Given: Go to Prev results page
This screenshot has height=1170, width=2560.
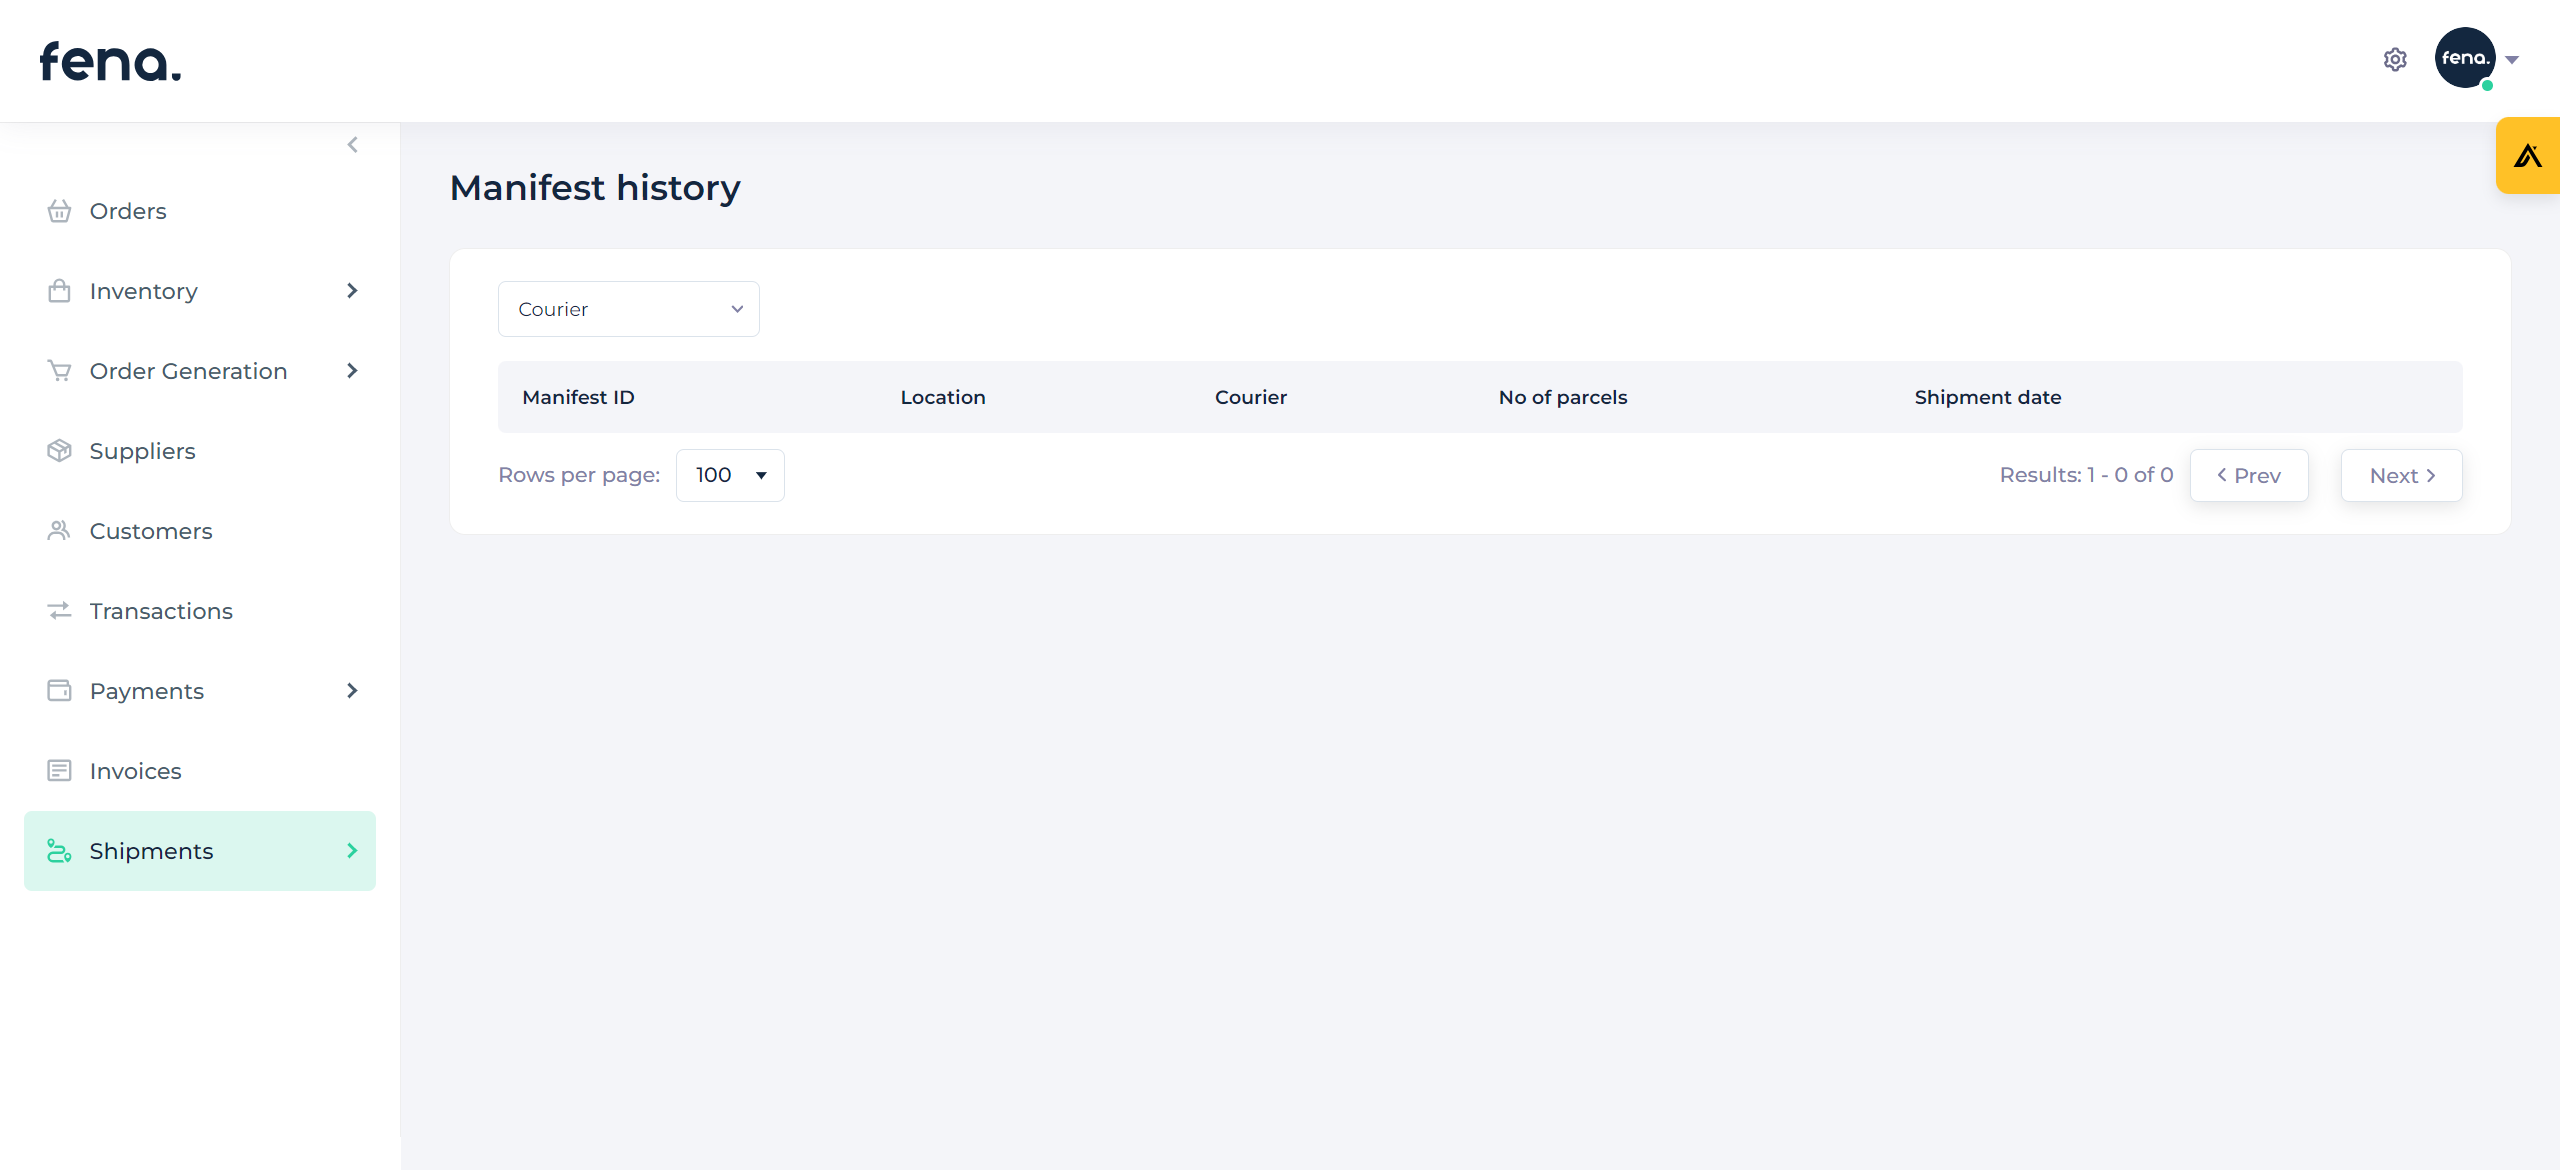Looking at the screenshot, I should coord(2249,476).
